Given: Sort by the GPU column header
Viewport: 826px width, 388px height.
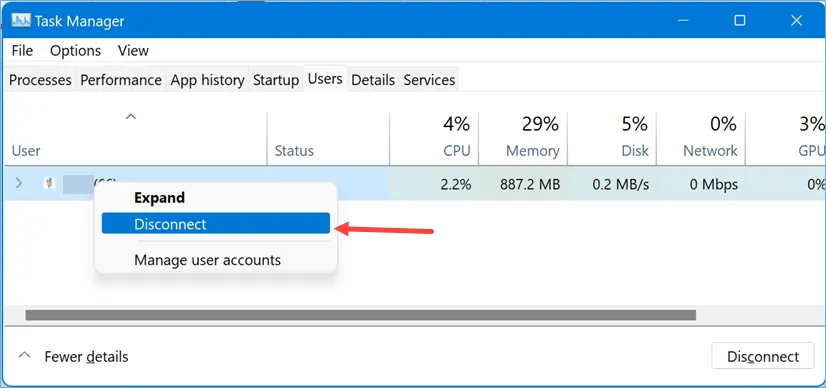Looking at the screenshot, I should pos(785,138).
